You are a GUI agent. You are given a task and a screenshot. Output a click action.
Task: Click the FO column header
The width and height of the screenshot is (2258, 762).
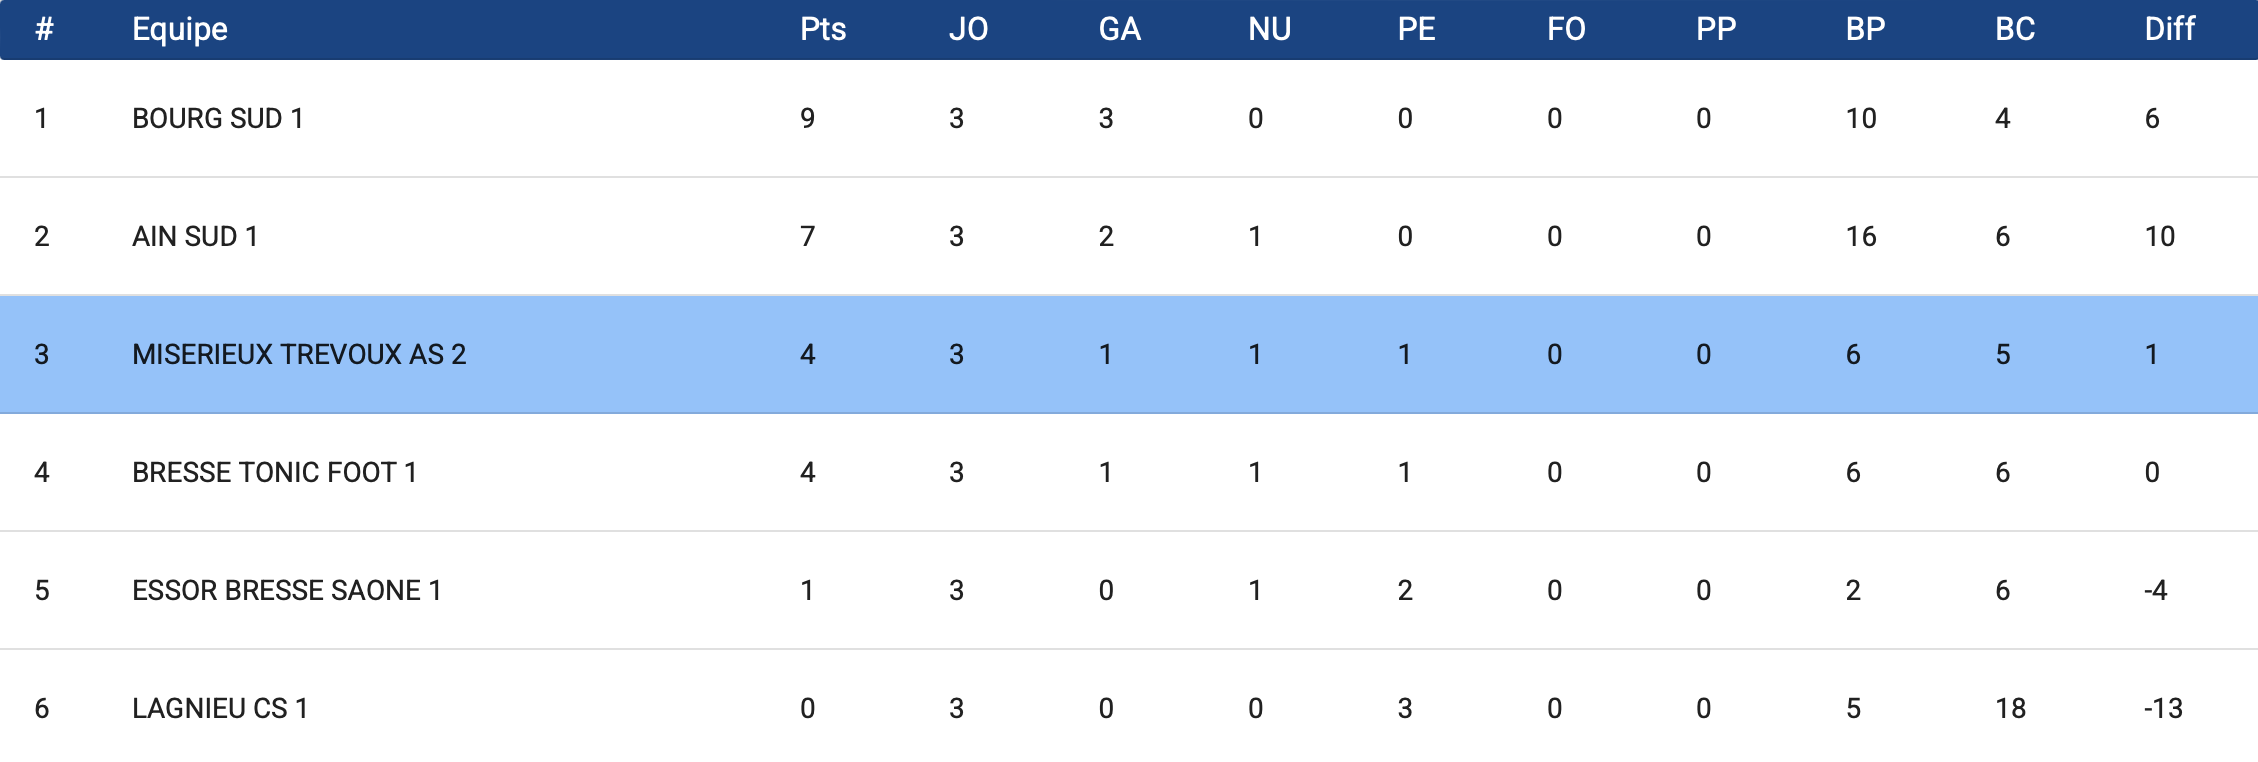click(x=1566, y=29)
